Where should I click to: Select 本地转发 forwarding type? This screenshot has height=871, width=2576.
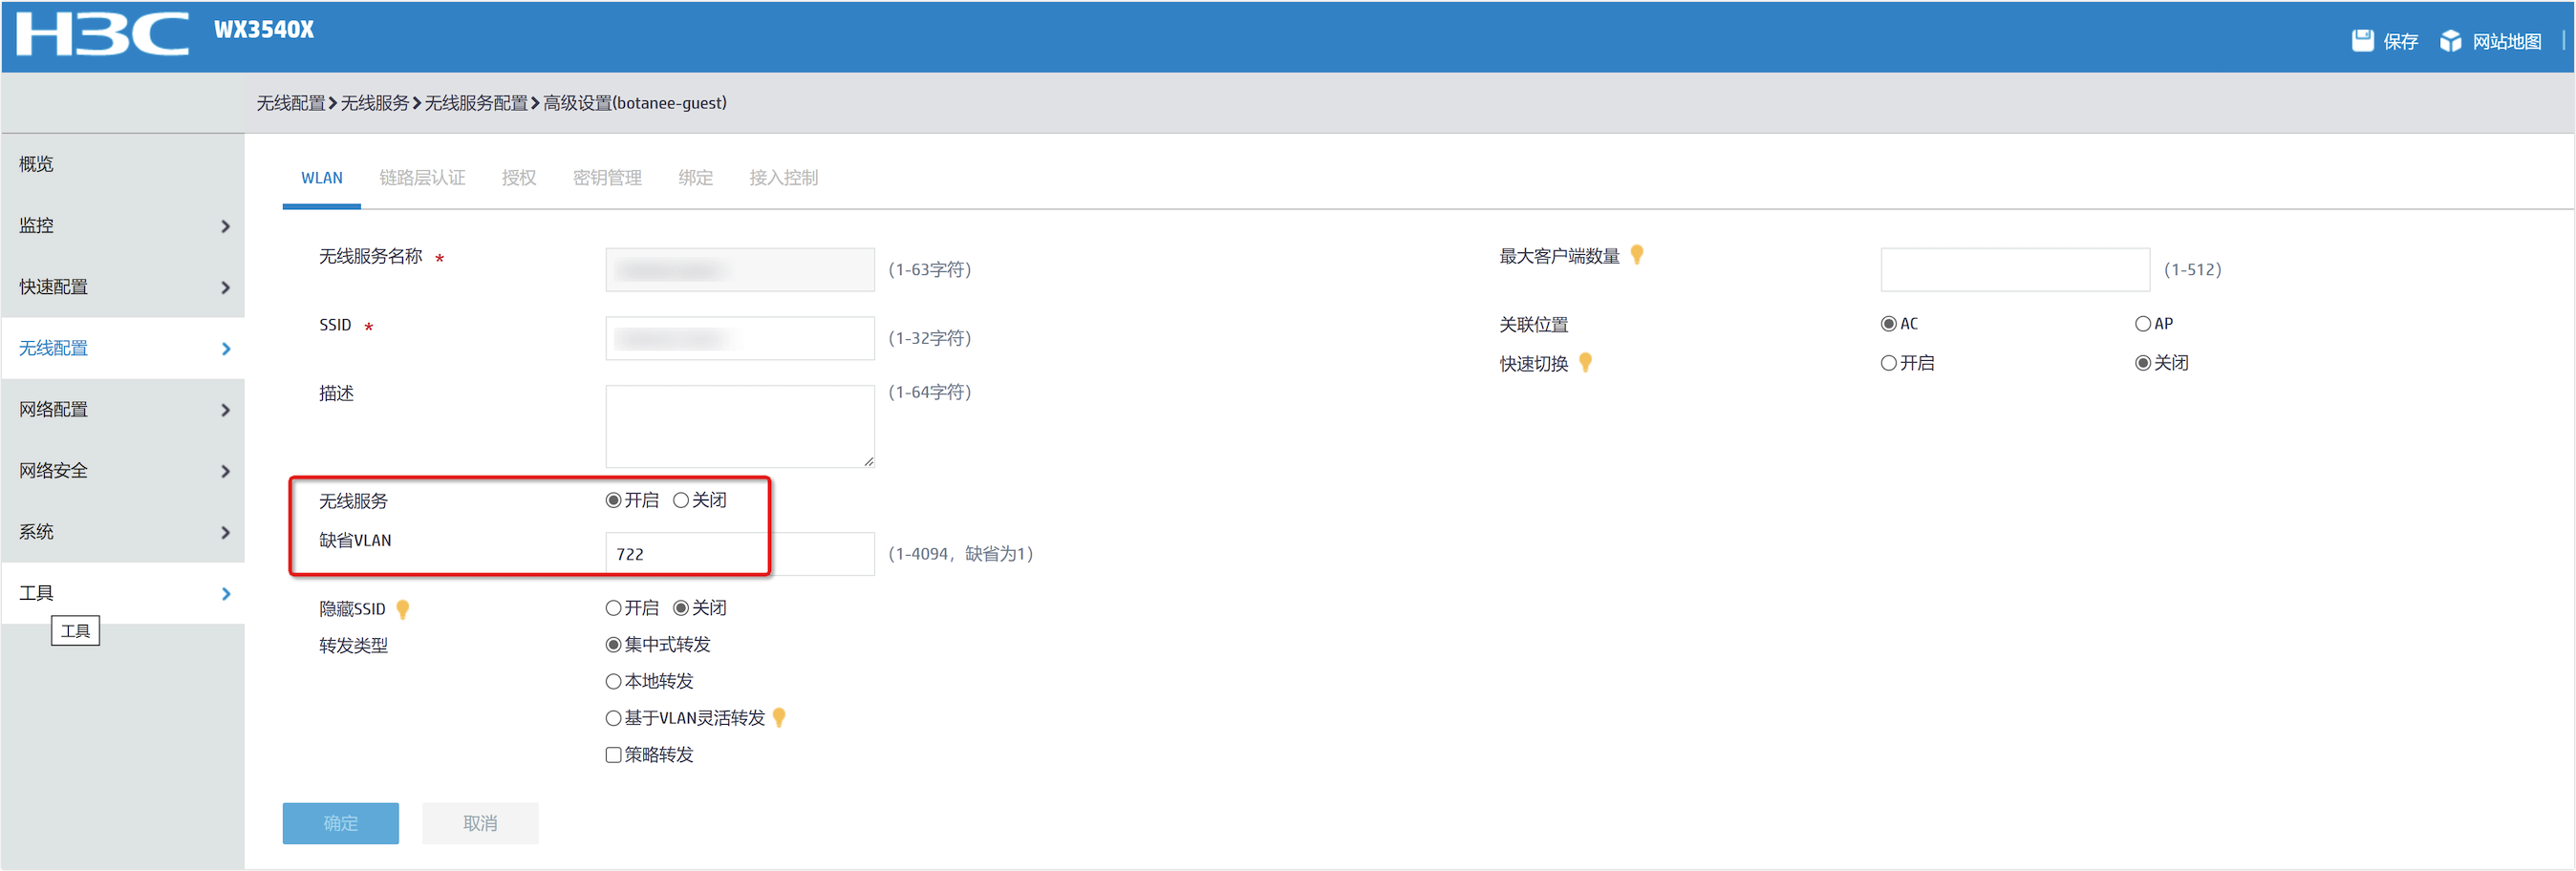click(613, 682)
